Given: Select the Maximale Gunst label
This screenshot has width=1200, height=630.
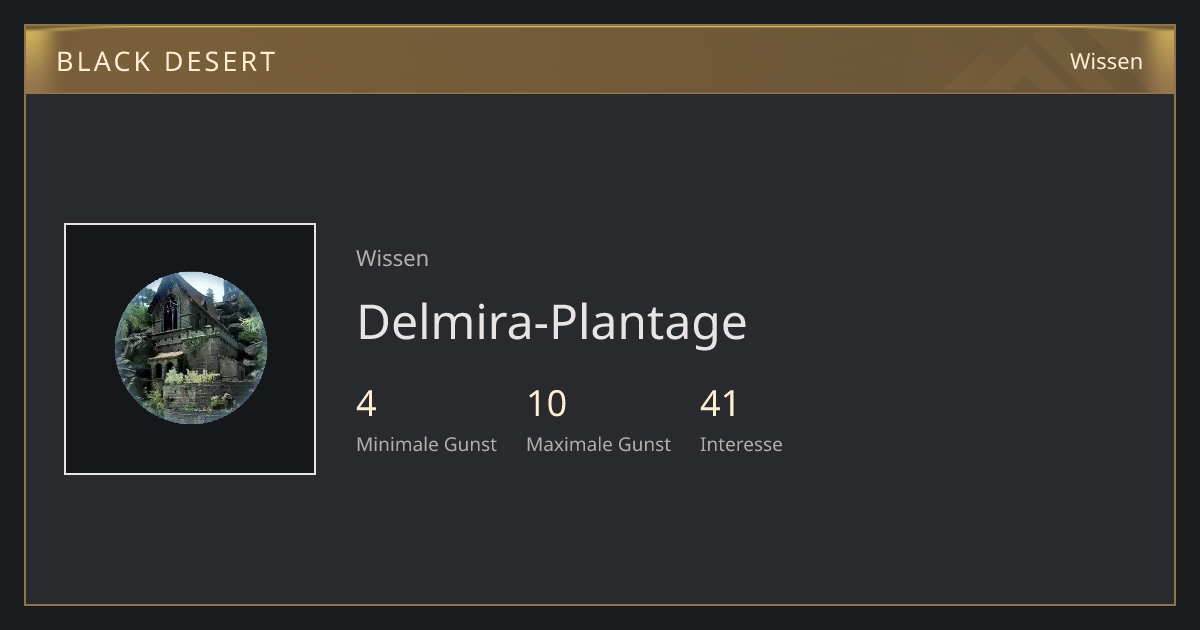Looking at the screenshot, I should coord(598,444).
